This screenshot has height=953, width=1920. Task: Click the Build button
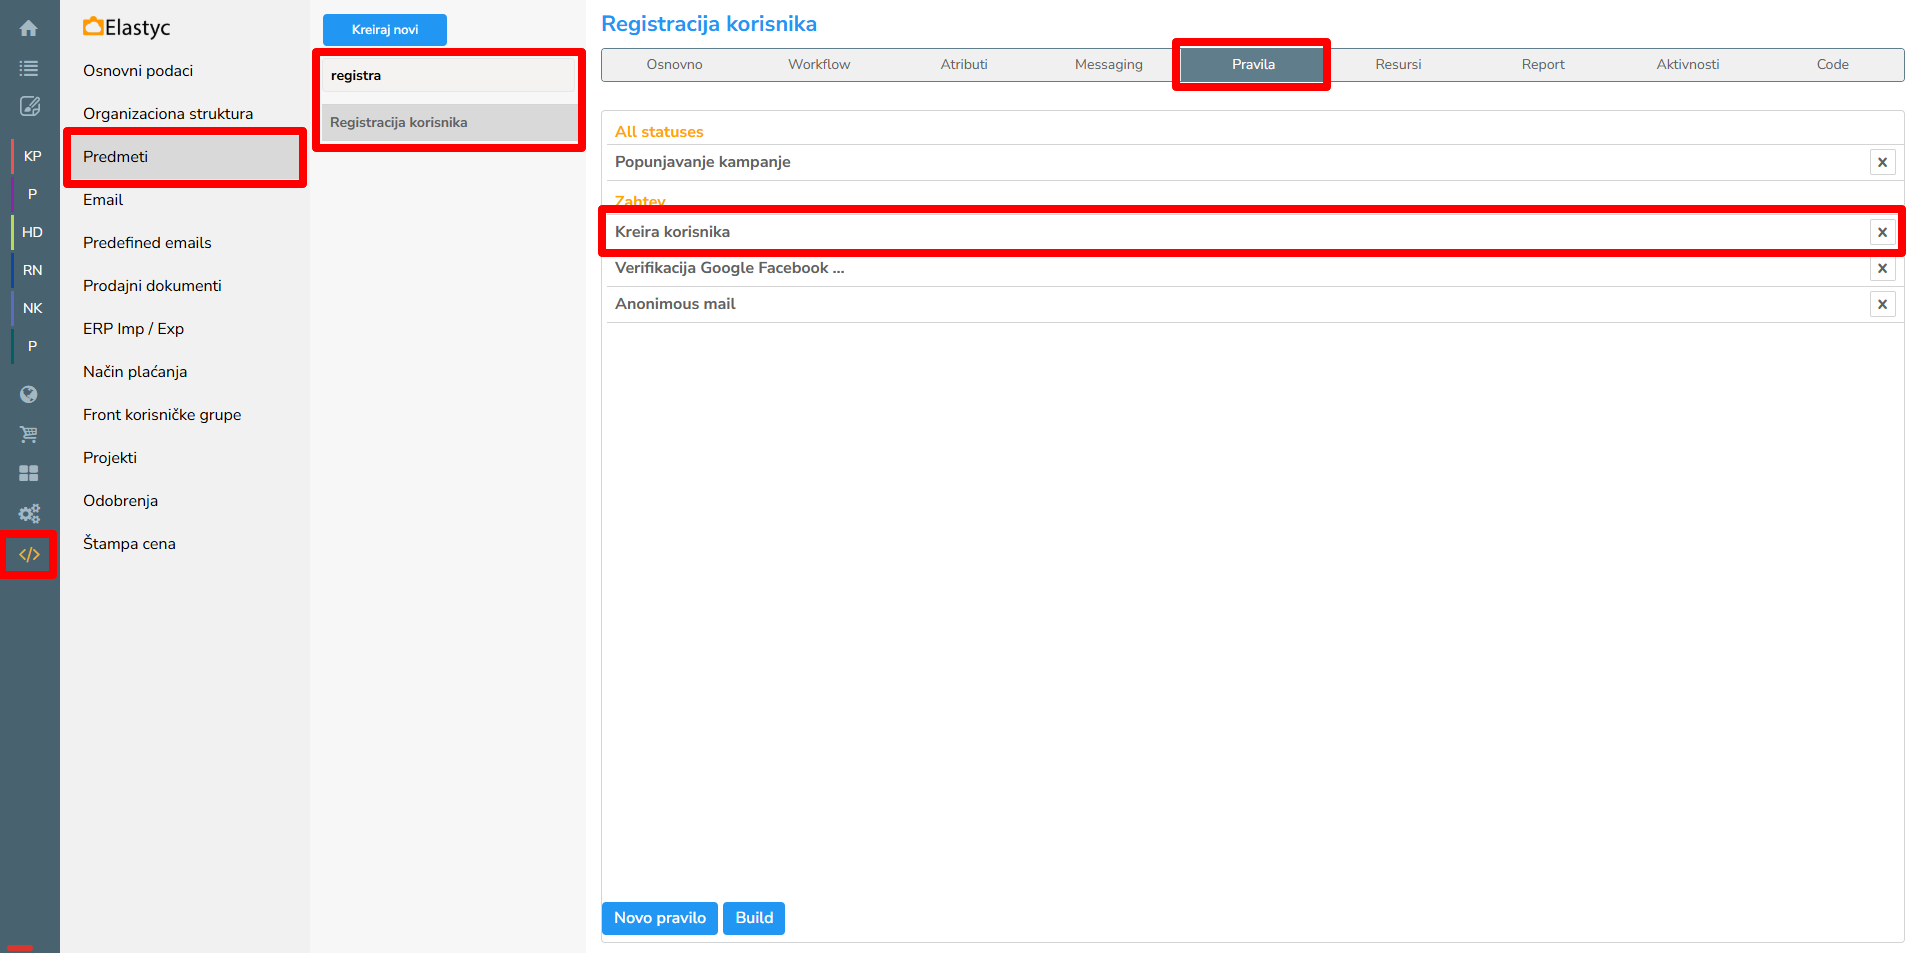[754, 918]
